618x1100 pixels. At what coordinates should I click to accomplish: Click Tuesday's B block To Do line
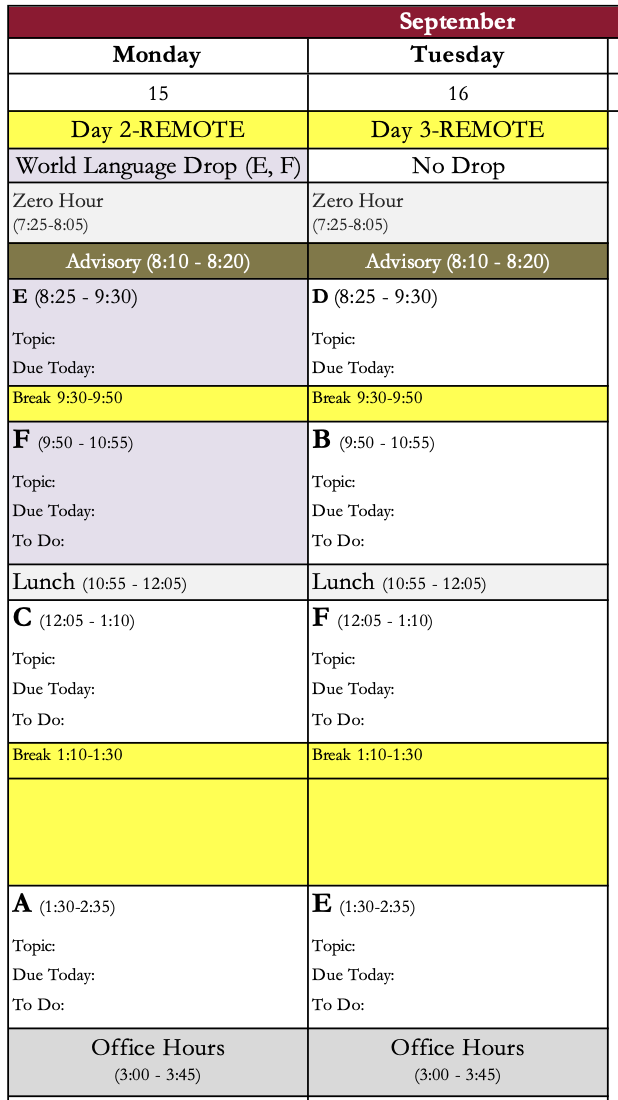pos(338,541)
